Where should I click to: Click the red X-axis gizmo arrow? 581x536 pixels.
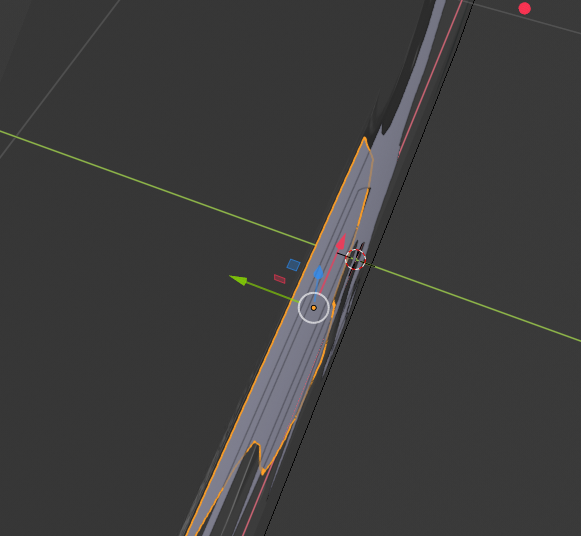coord(341,242)
